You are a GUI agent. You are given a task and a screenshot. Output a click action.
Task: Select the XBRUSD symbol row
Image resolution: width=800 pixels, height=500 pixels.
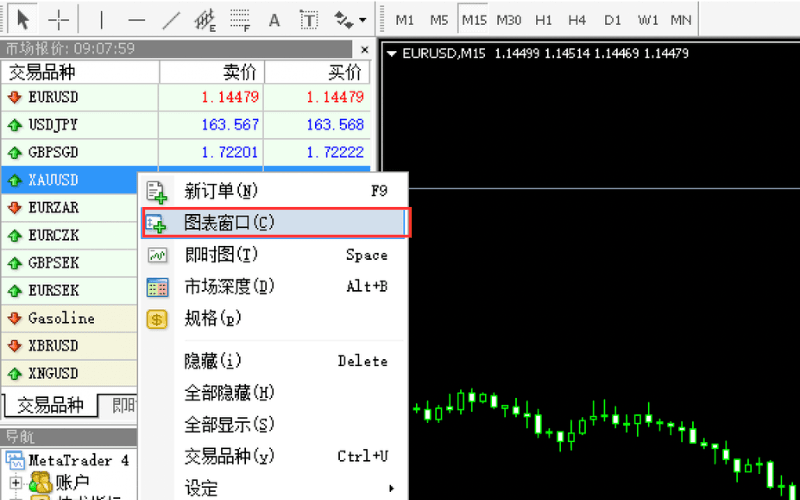coord(70,346)
